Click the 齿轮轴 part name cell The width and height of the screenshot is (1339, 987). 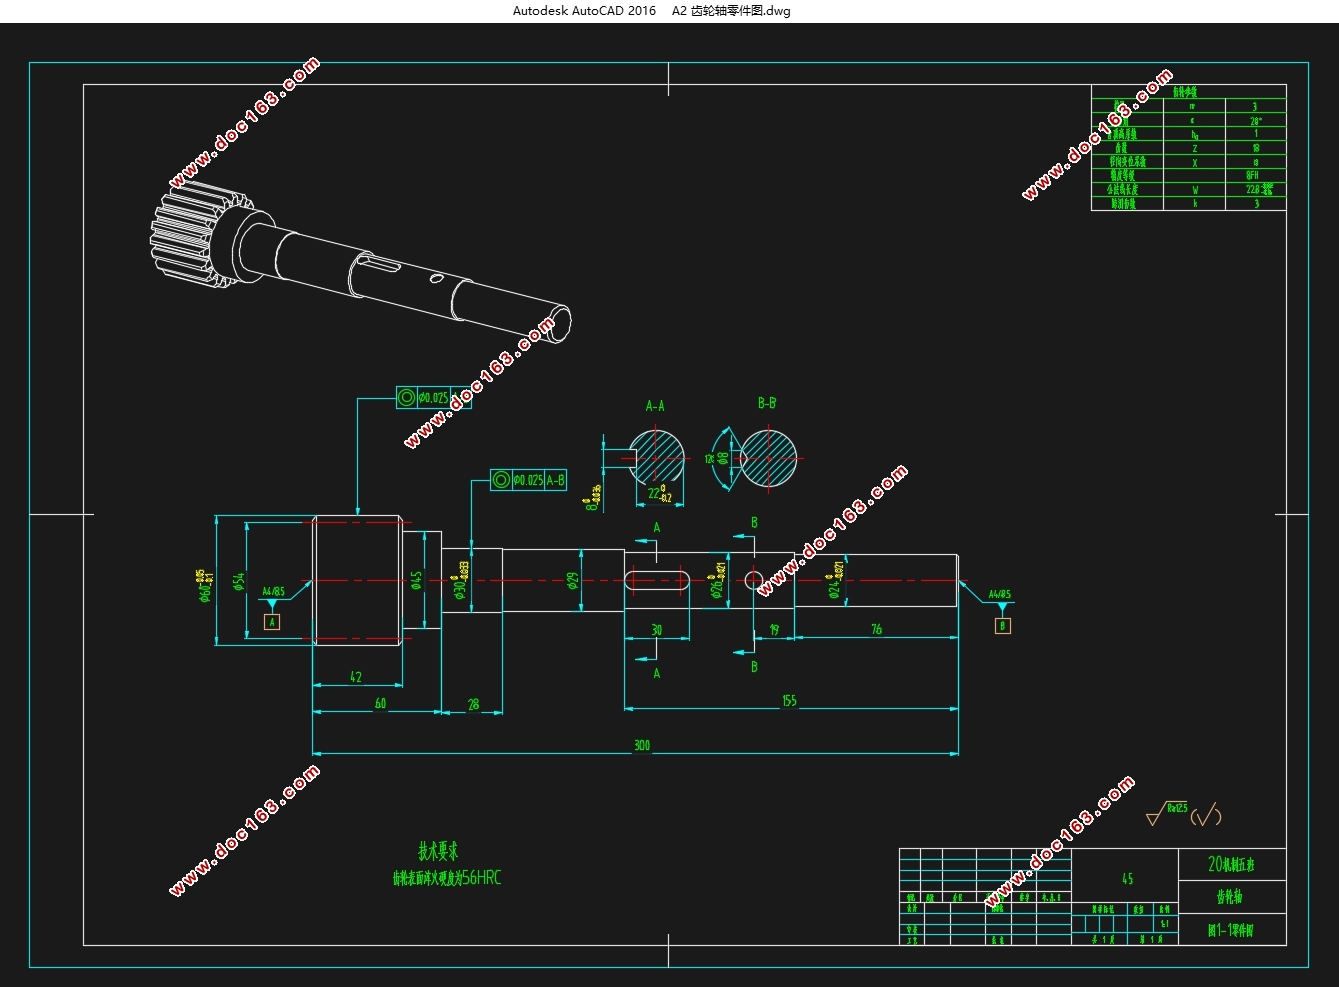point(1232,896)
